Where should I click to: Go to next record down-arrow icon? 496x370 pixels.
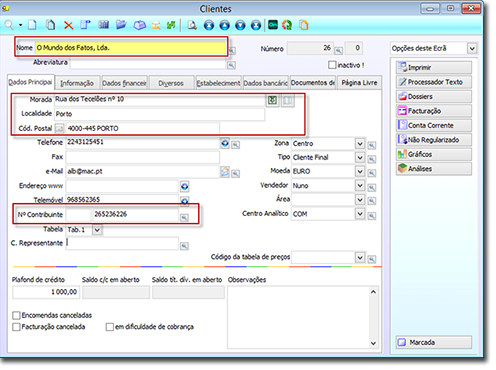coord(240,25)
